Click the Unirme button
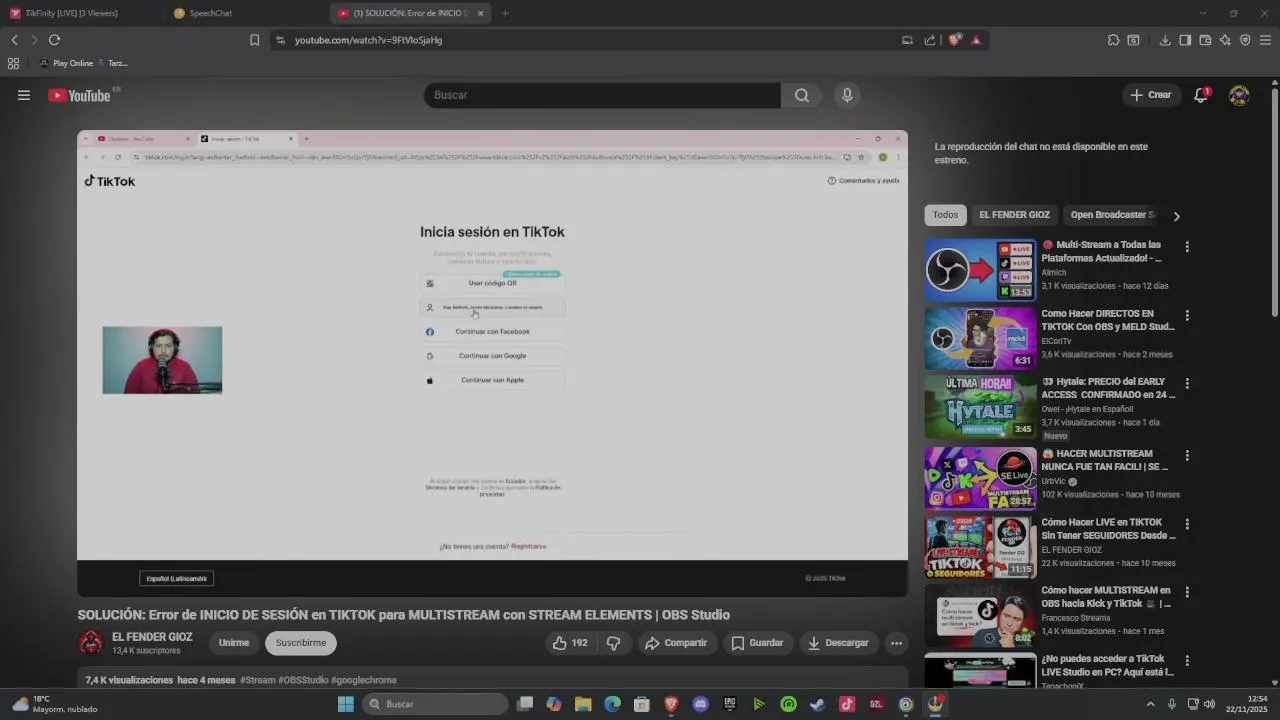The height and width of the screenshot is (720, 1280). (x=234, y=643)
